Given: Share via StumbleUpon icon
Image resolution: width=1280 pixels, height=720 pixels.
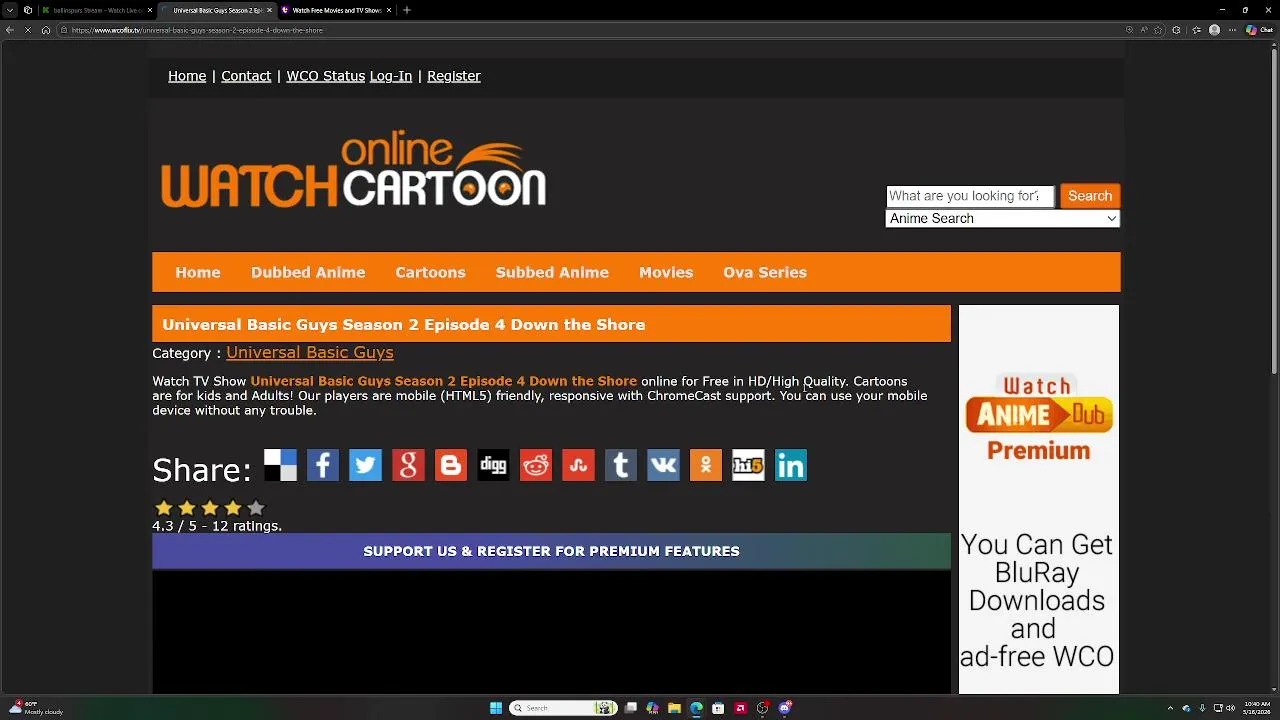Looking at the screenshot, I should (x=578, y=465).
